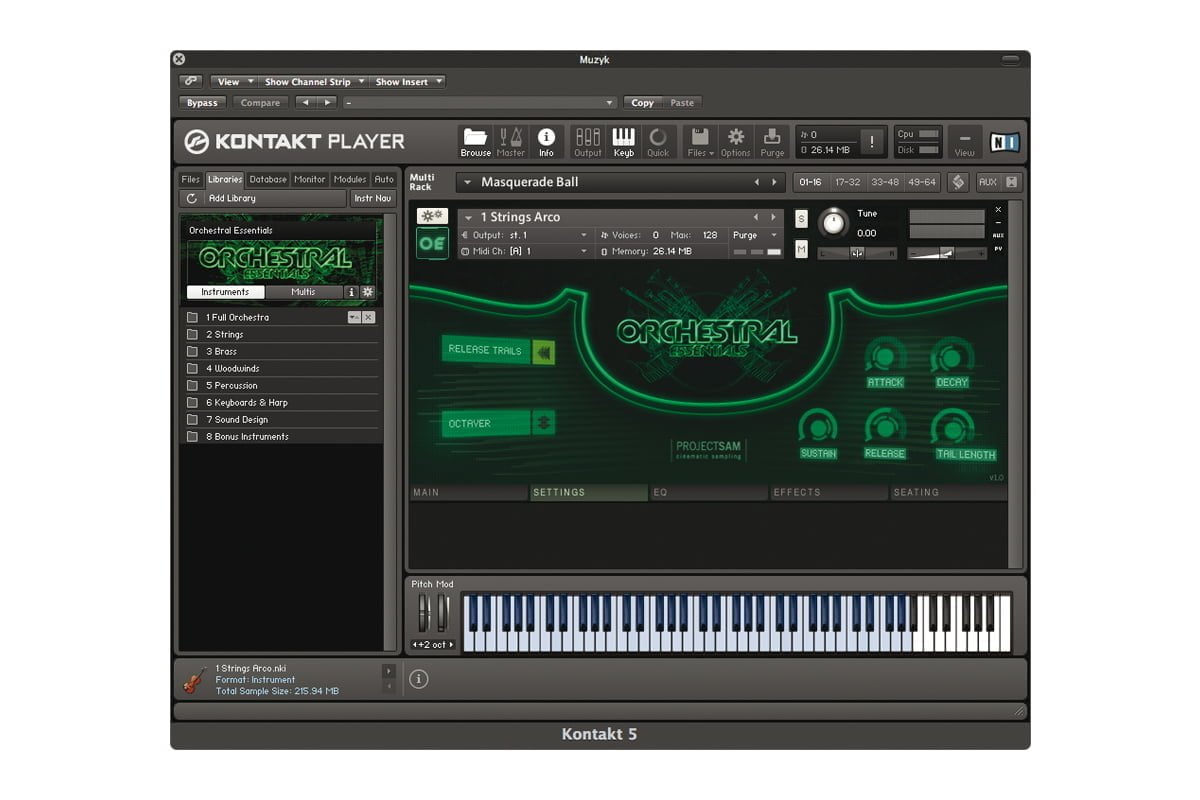Switch to the Modules tab
The height and width of the screenshot is (800, 1200).
[350, 179]
